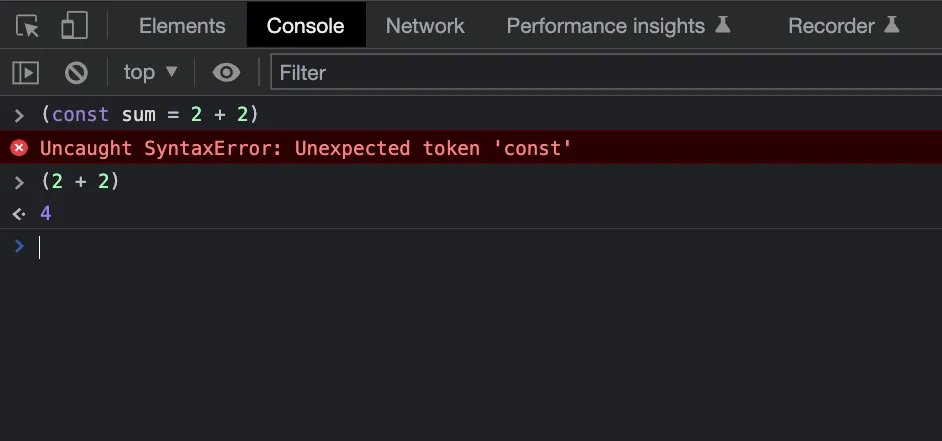Viewport: 942px width, 441px height.
Task: Click the live expression eye icon
Action: tap(226, 73)
